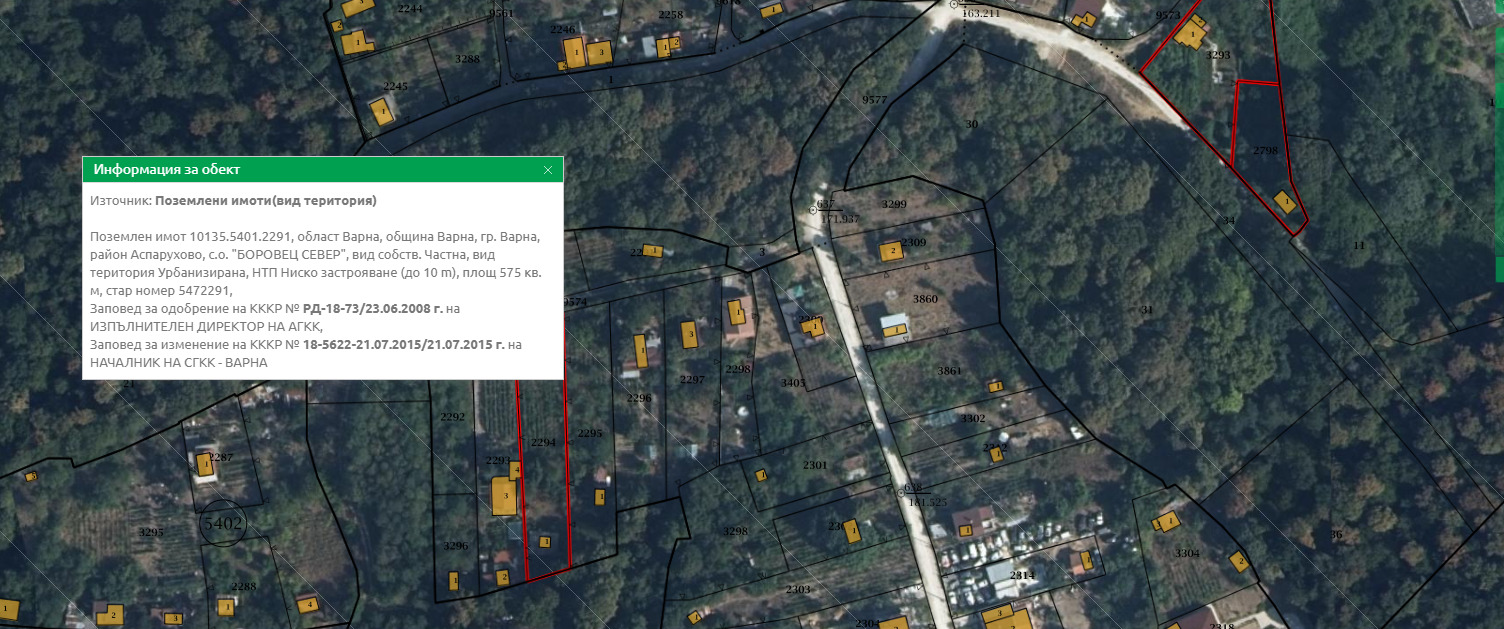
Task: Click building 1 in parcel 3861
Action: click(995, 386)
